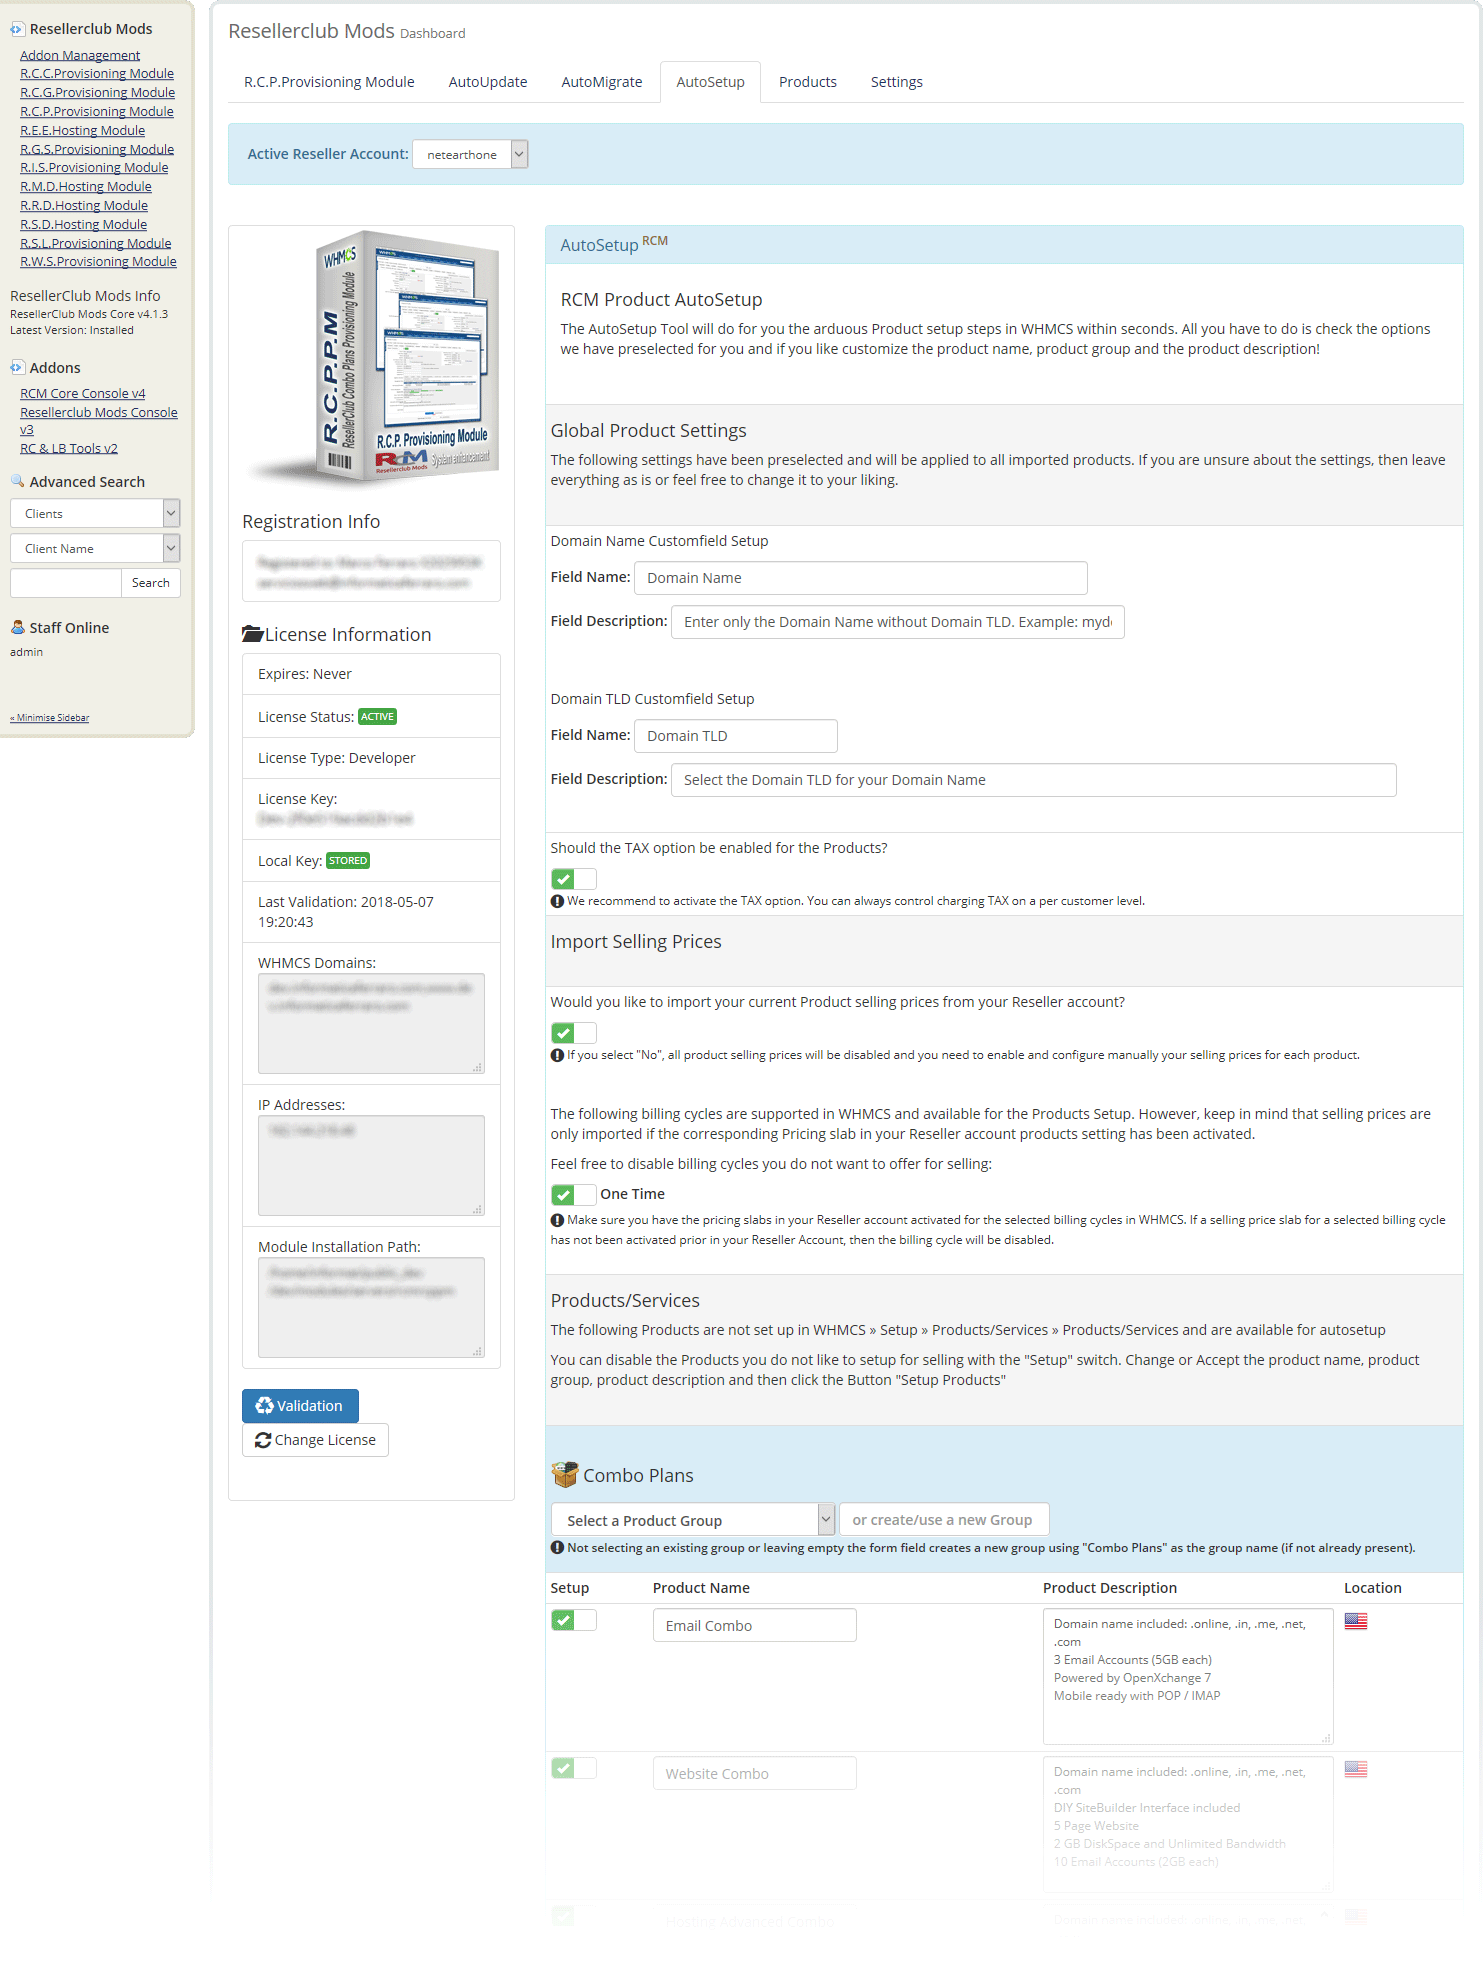Viewport: 1483px width, 1973px height.
Task: Open RCM Core Console v4 link
Action: [x=82, y=393]
